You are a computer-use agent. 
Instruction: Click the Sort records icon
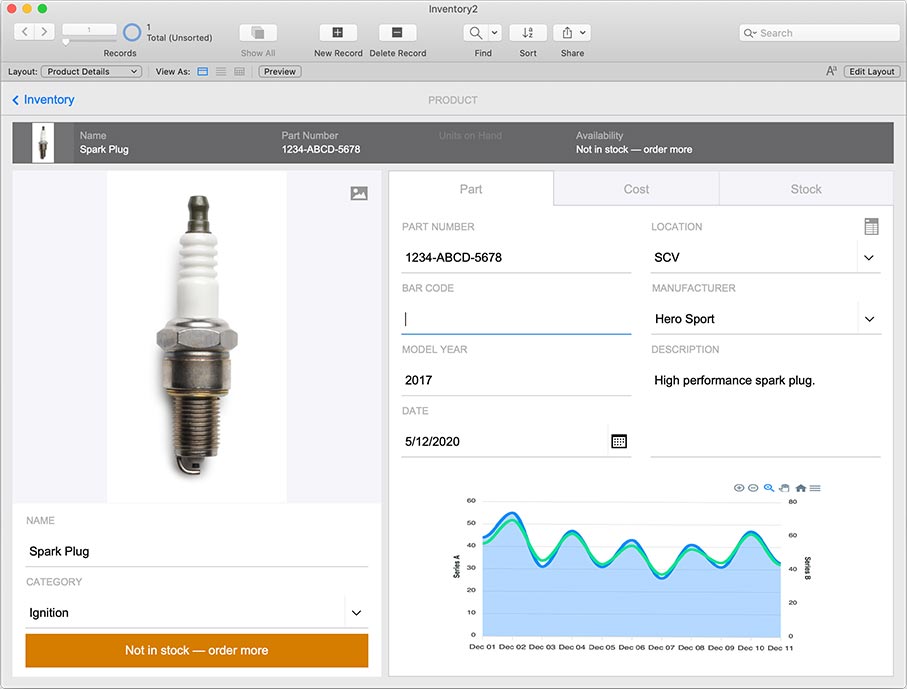(x=528, y=33)
